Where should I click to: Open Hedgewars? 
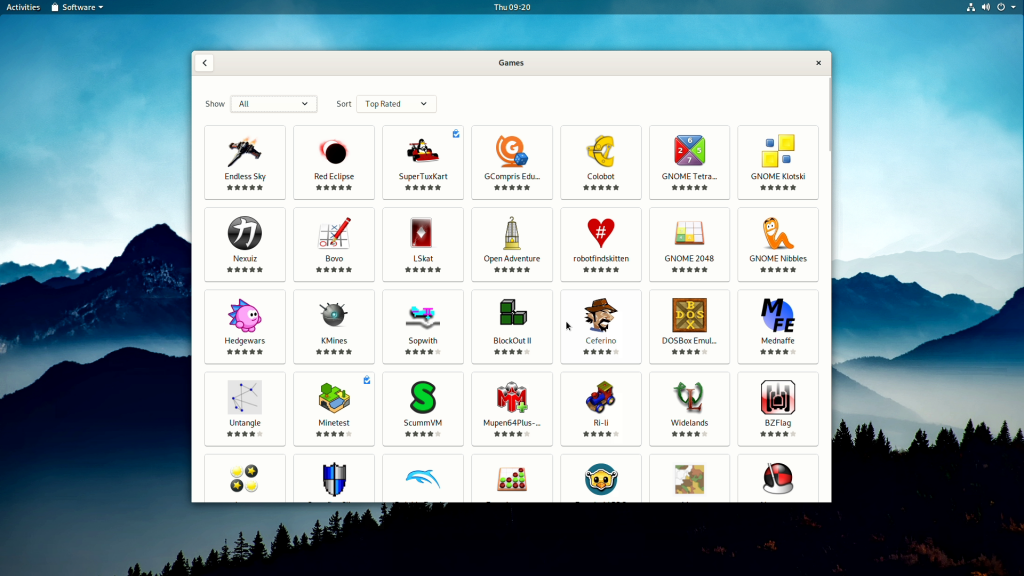point(244,326)
